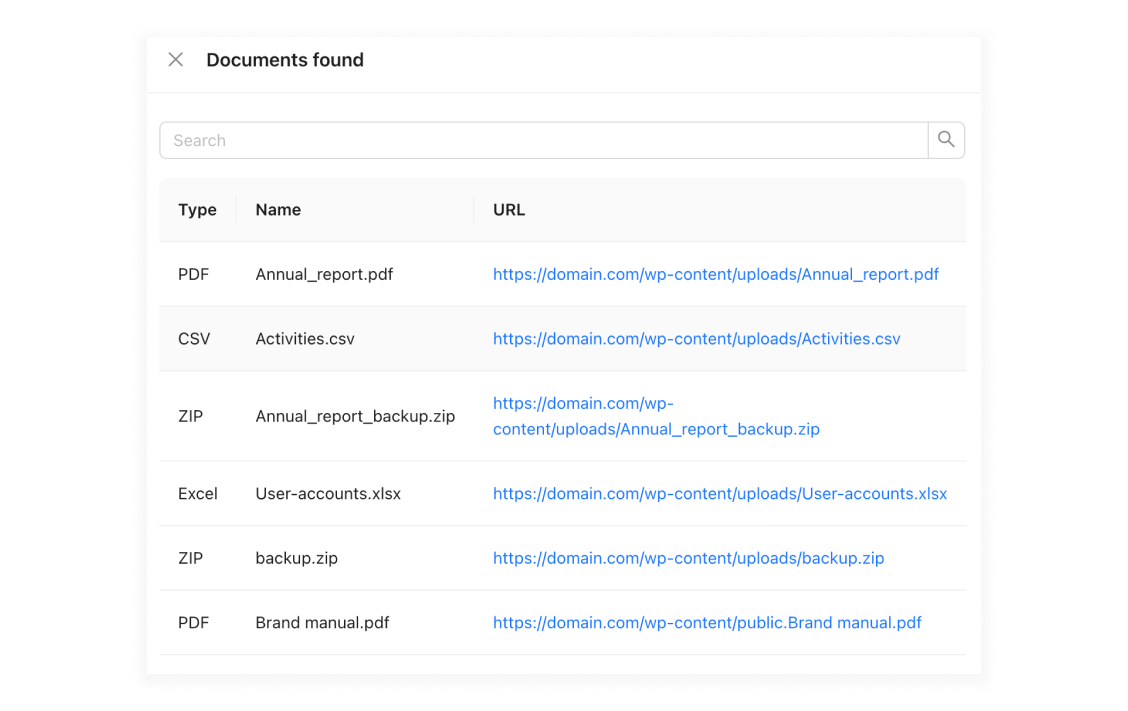This screenshot has height=711, width=1128.
Task: Open the User-accounts.xlsx URL link
Action: pyautogui.click(x=719, y=494)
